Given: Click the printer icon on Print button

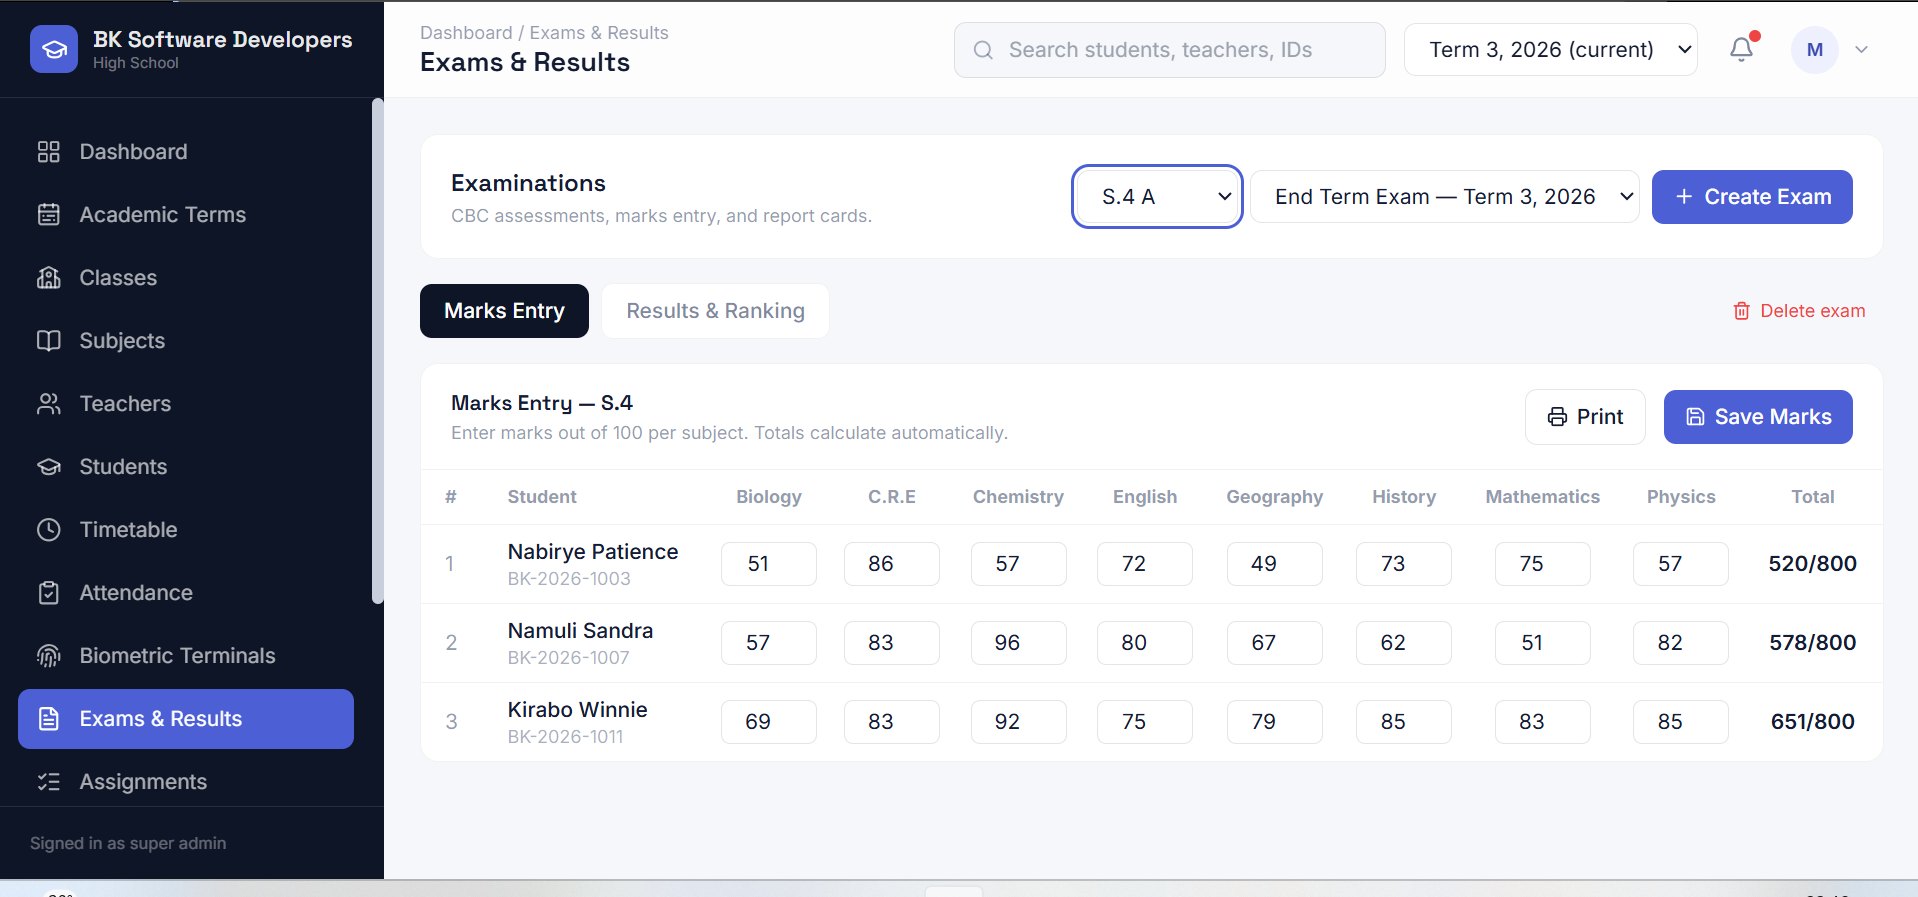Looking at the screenshot, I should tap(1557, 417).
